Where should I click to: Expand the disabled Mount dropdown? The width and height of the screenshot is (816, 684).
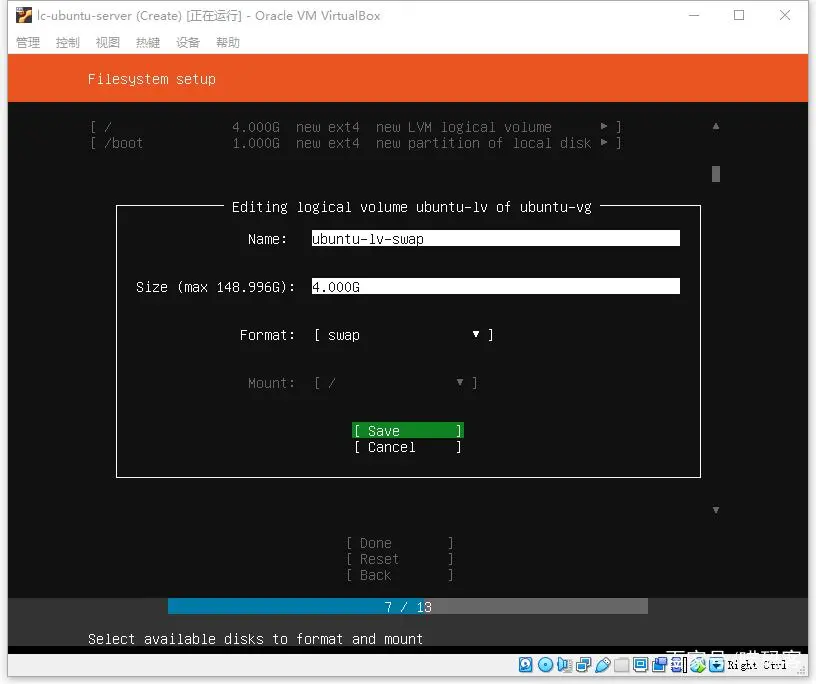pyautogui.click(x=396, y=383)
